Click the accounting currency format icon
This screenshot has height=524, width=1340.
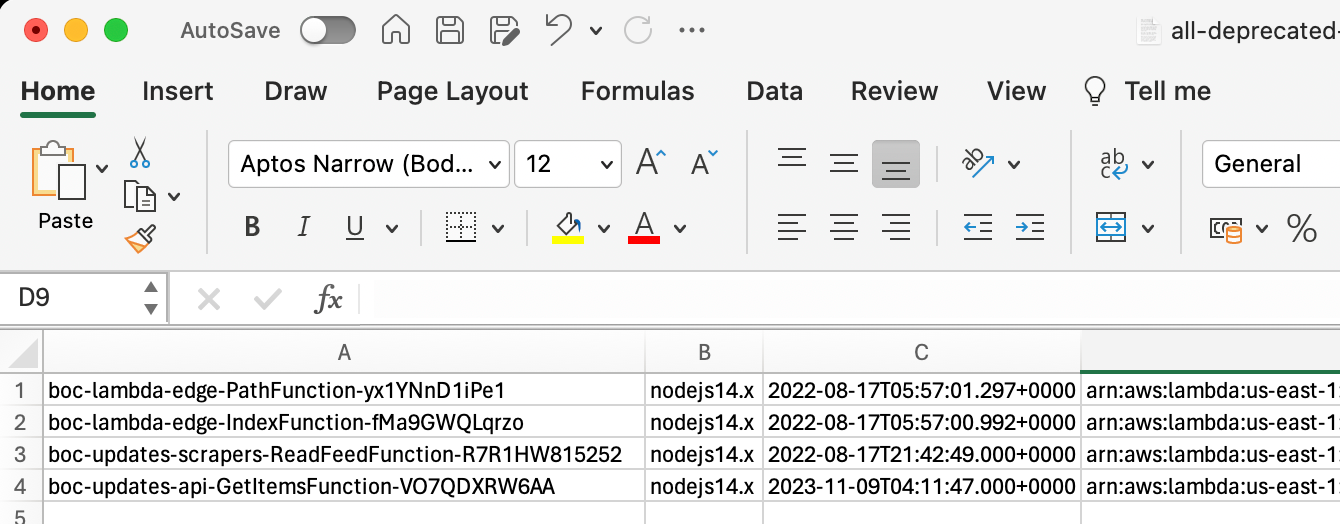1225,229
